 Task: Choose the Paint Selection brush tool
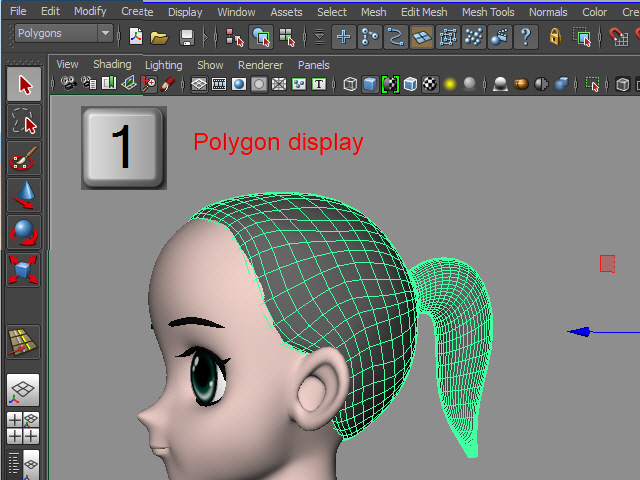(24, 158)
